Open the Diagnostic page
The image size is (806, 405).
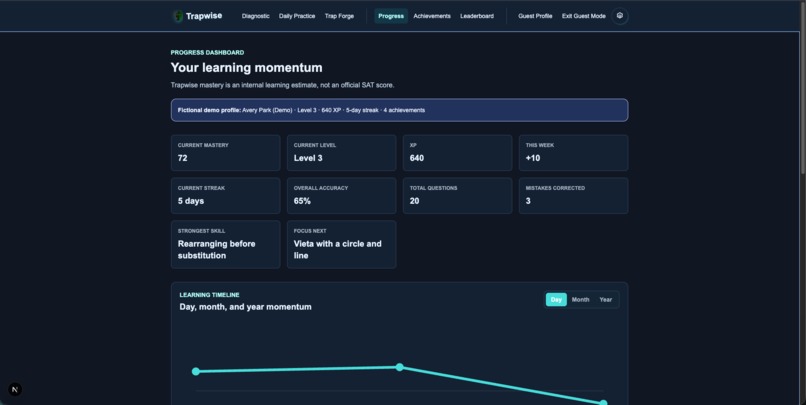pyautogui.click(x=255, y=16)
